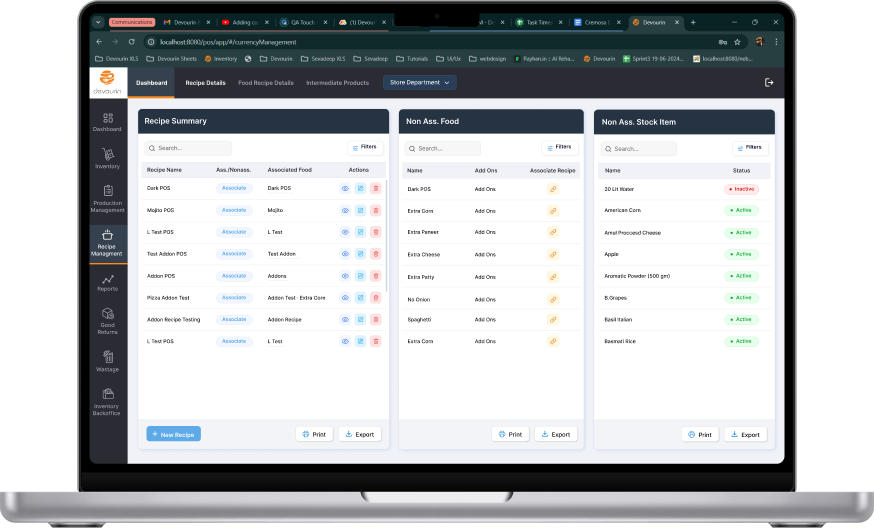Open Filters in Non Ass. Food panel
874x528 pixels.
[x=560, y=147]
